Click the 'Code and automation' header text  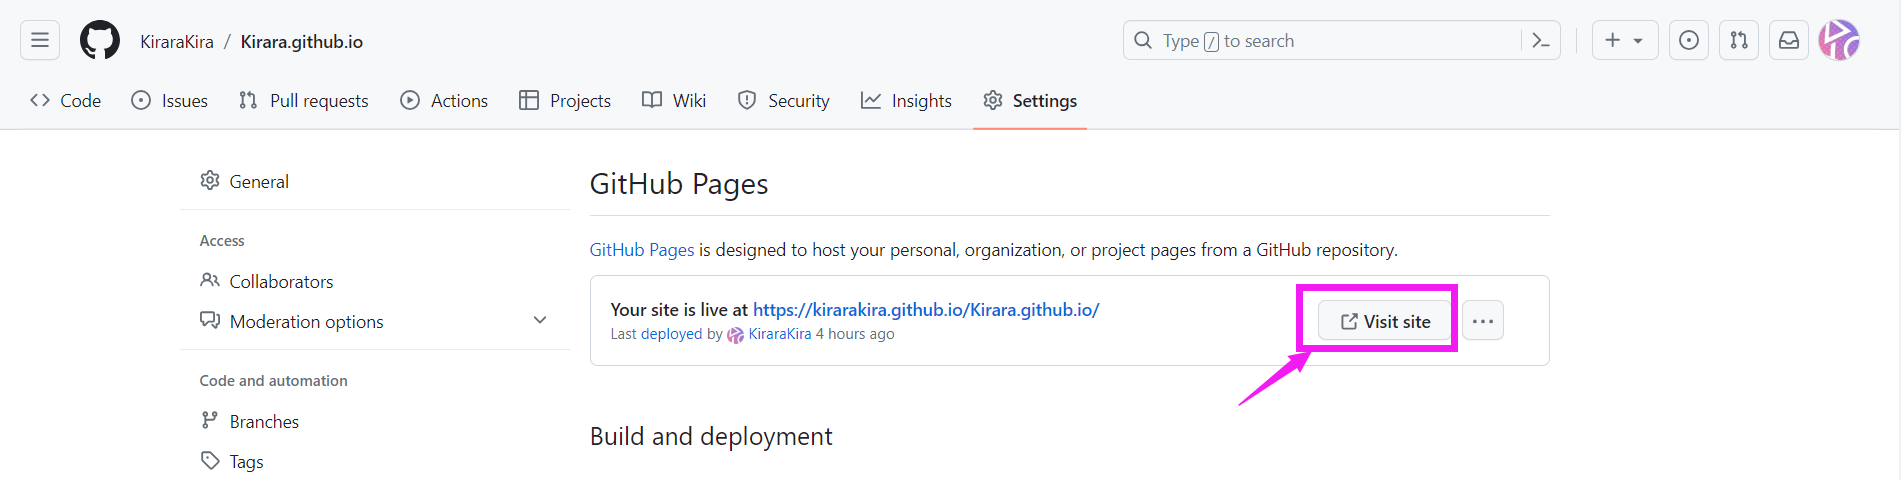[x=274, y=381]
